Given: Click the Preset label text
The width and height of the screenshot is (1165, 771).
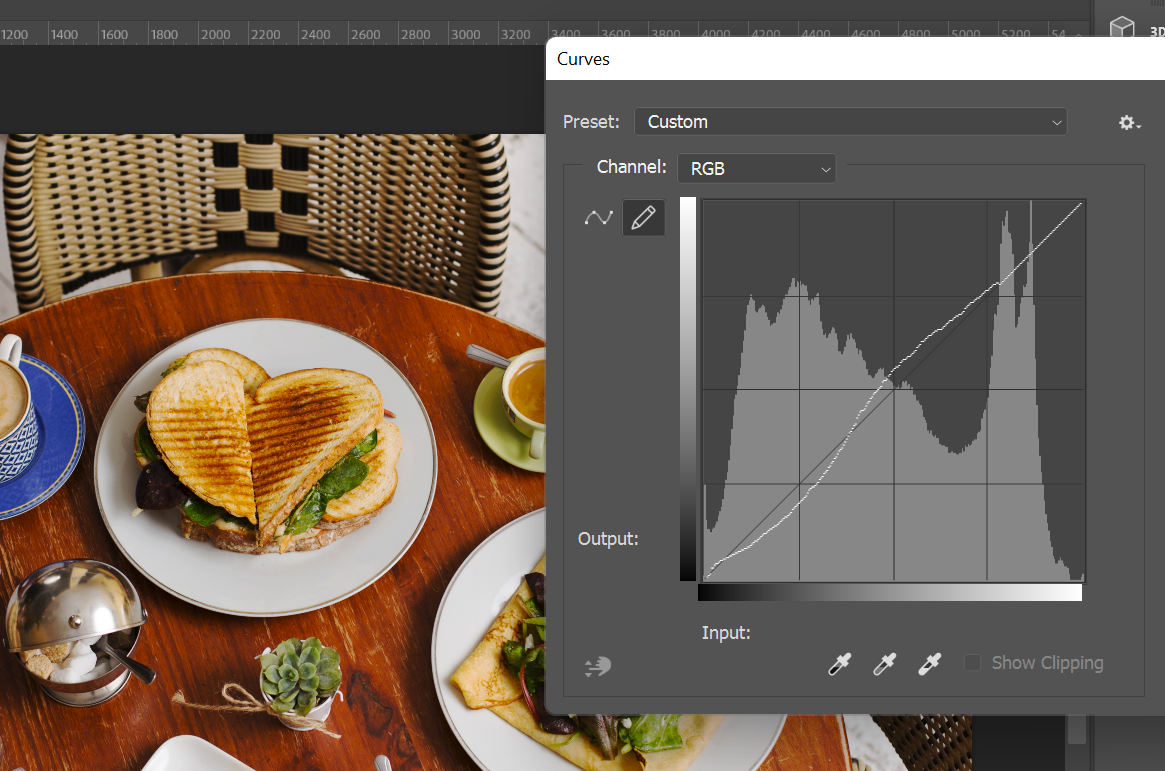Looking at the screenshot, I should 591,122.
